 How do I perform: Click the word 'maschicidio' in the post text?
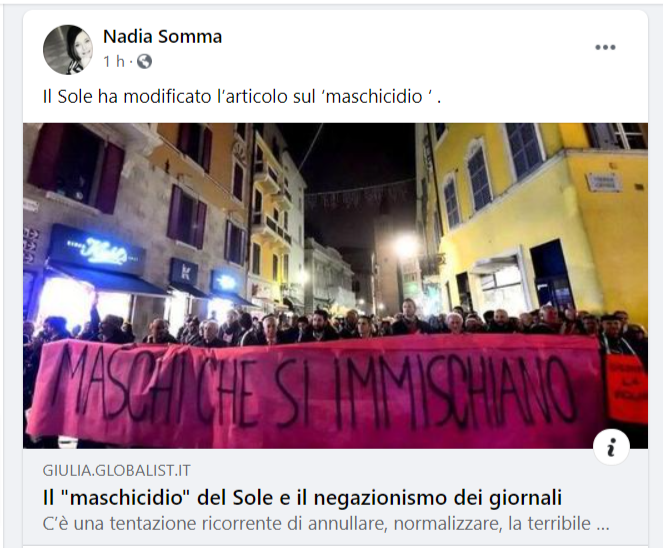pos(374,97)
